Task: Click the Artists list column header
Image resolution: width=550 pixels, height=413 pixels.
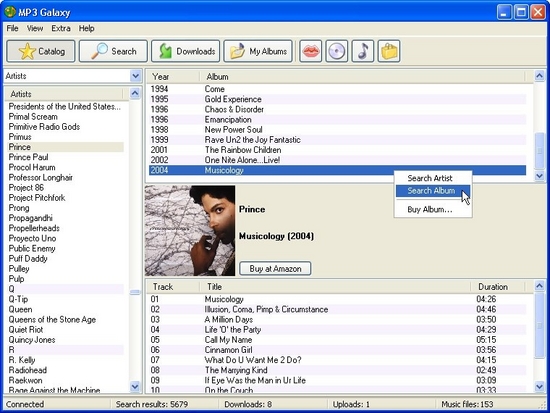Action: tap(65, 94)
